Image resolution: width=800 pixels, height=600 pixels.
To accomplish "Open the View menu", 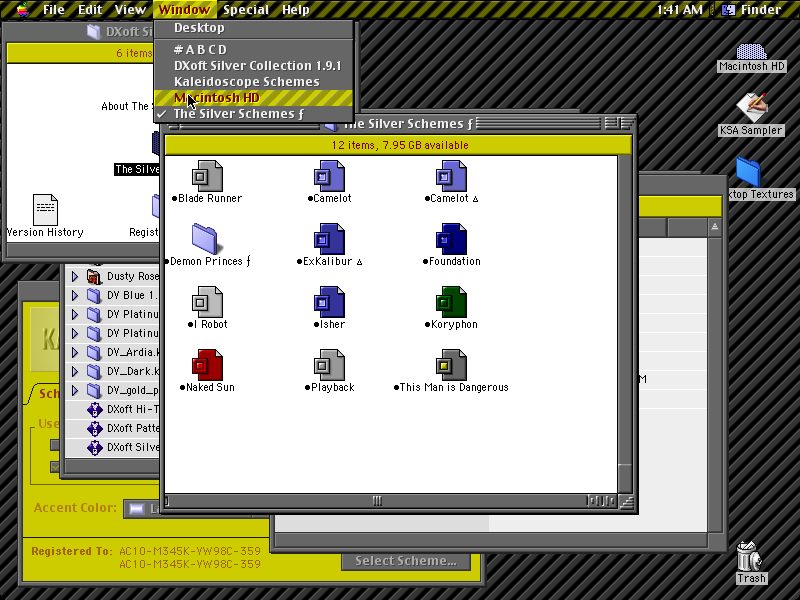I will pos(130,10).
